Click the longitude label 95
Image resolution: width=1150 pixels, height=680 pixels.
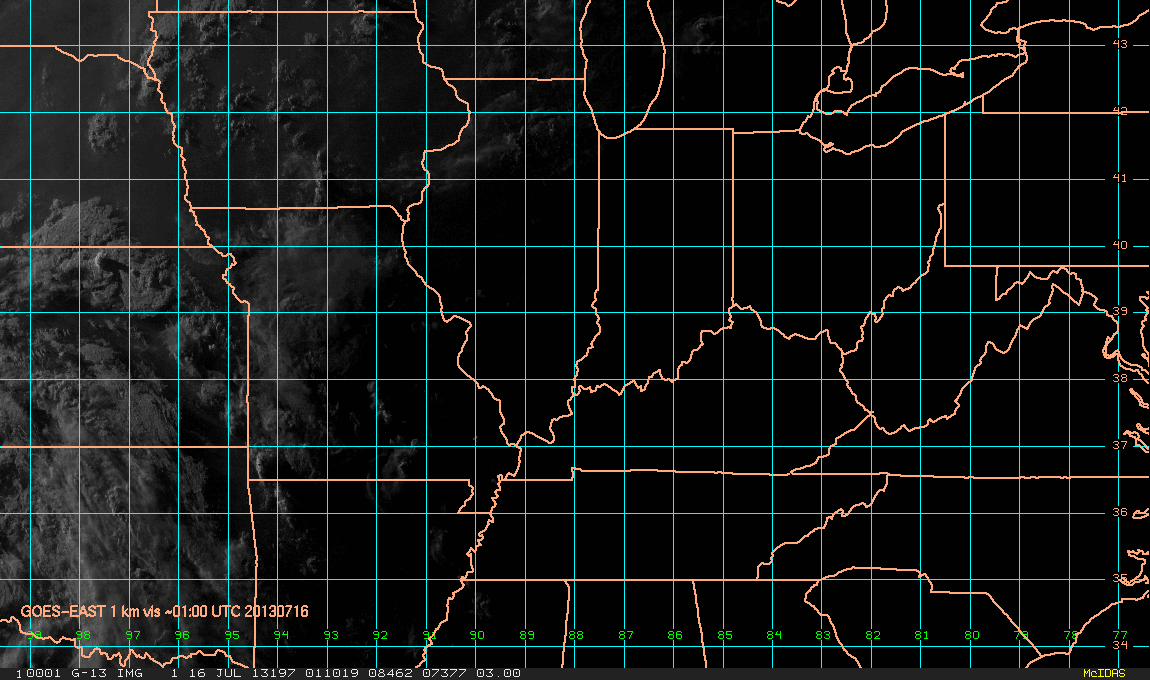click(232, 635)
